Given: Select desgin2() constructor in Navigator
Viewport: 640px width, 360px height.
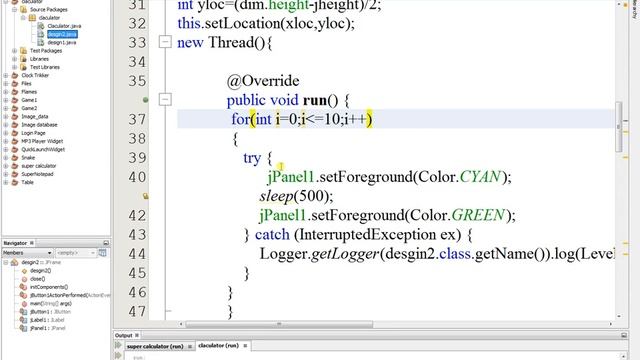Looking at the screenshot, I should coord(40,271).
